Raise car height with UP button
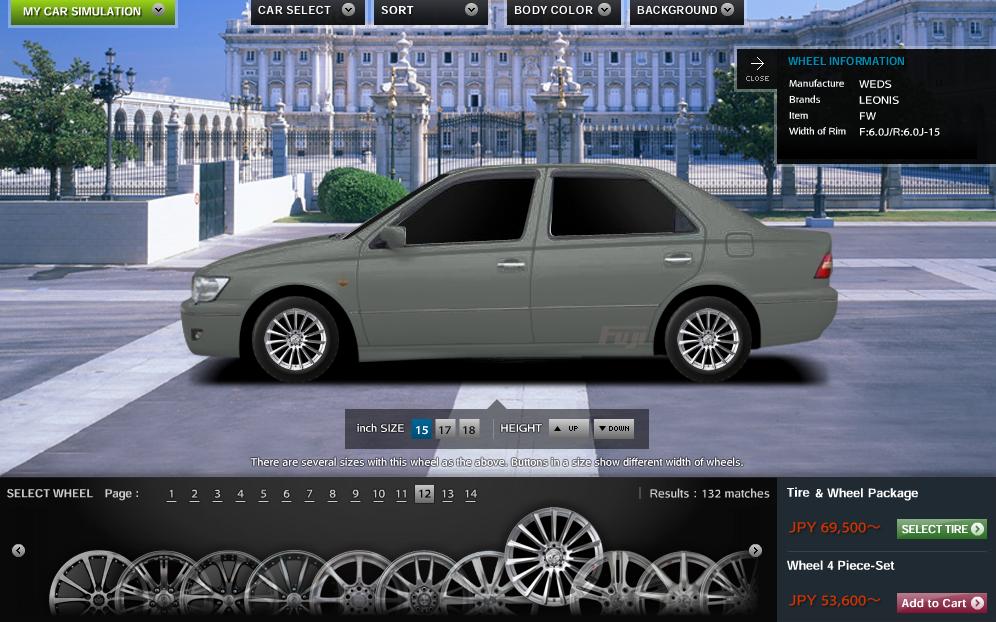Image resolution: width=996 pixels, height=622 pixels. click(x=568, y=428)
